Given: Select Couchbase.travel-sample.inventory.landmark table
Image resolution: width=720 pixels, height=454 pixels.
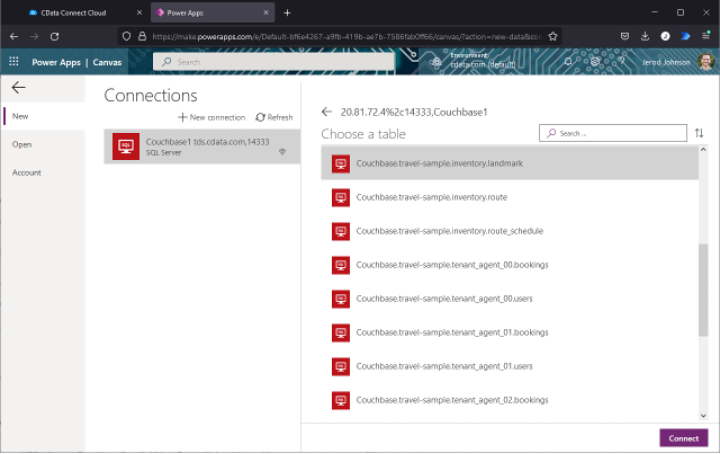Looking at the screenshot, I should [510, 163].
